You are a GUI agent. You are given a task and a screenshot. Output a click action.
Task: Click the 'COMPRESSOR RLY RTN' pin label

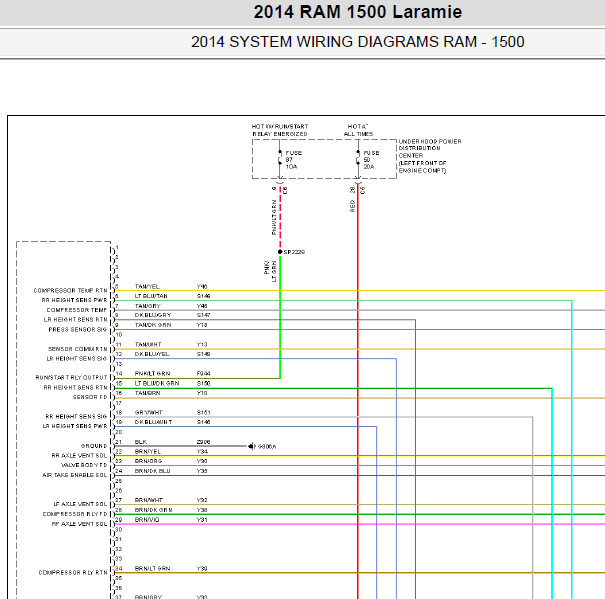tap(73, 572)
